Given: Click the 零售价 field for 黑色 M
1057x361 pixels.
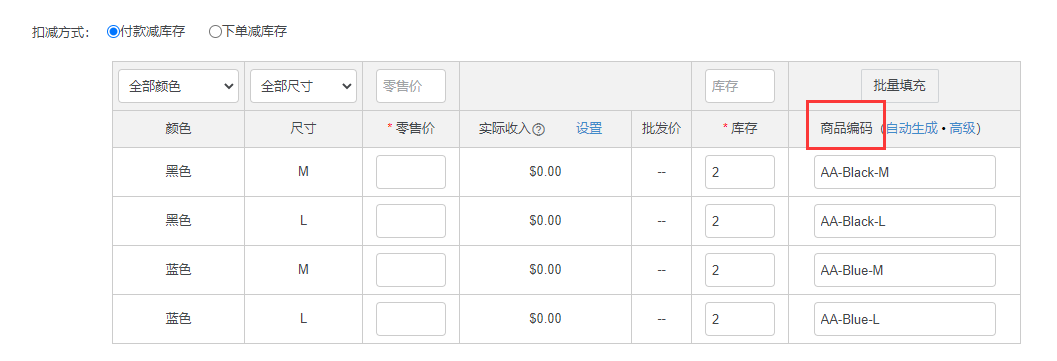Looking at the screenshot, I should click(x=411, y=172).
